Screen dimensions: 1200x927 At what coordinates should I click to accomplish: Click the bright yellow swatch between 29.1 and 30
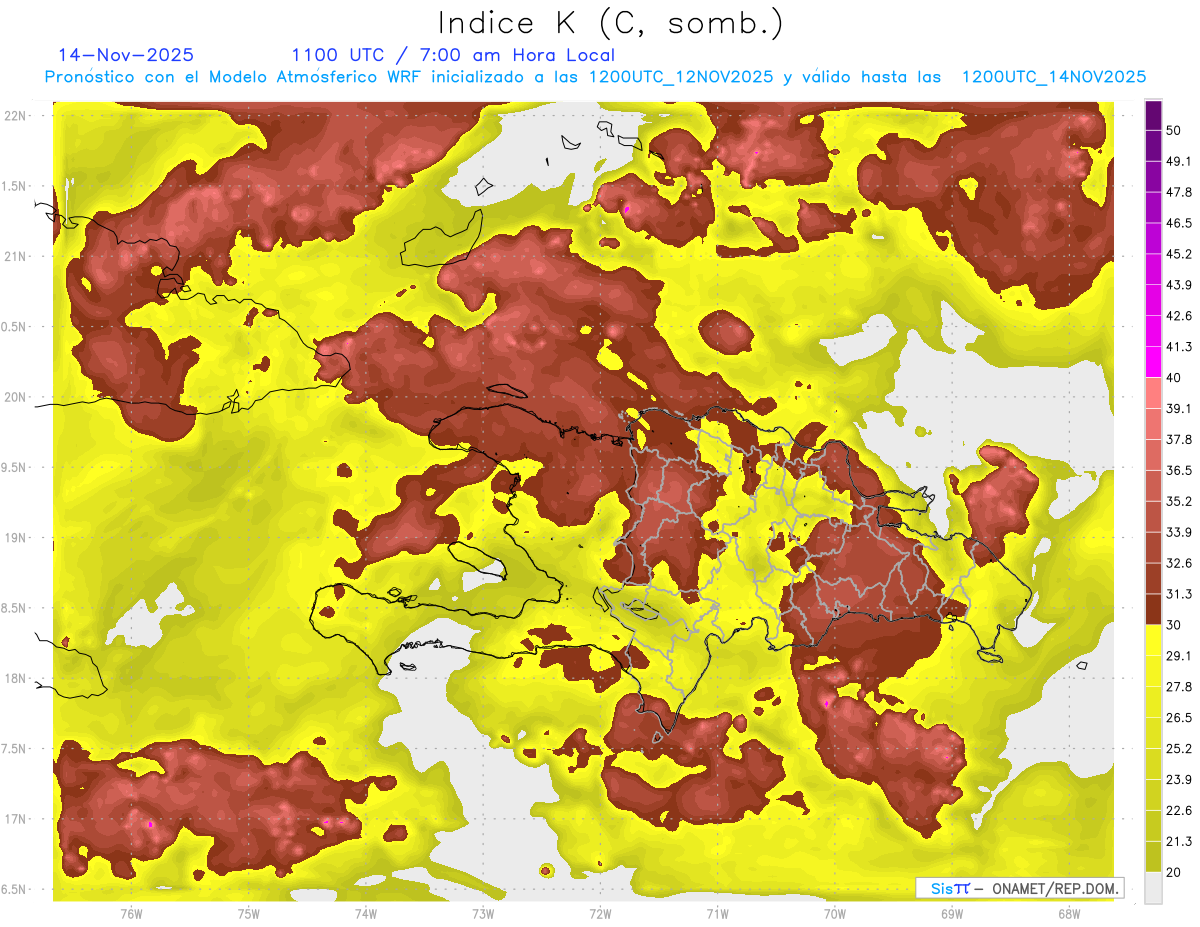(1153, 640)
